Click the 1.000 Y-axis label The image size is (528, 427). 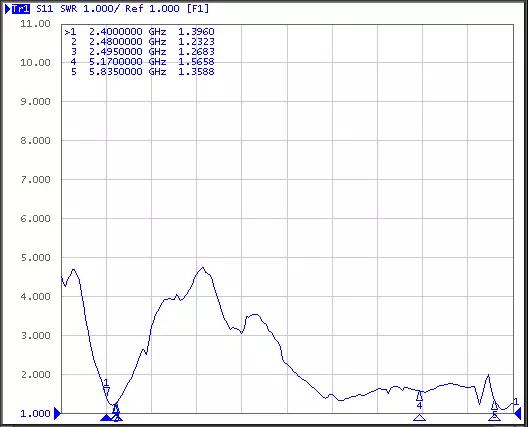[x=35, y=414]
